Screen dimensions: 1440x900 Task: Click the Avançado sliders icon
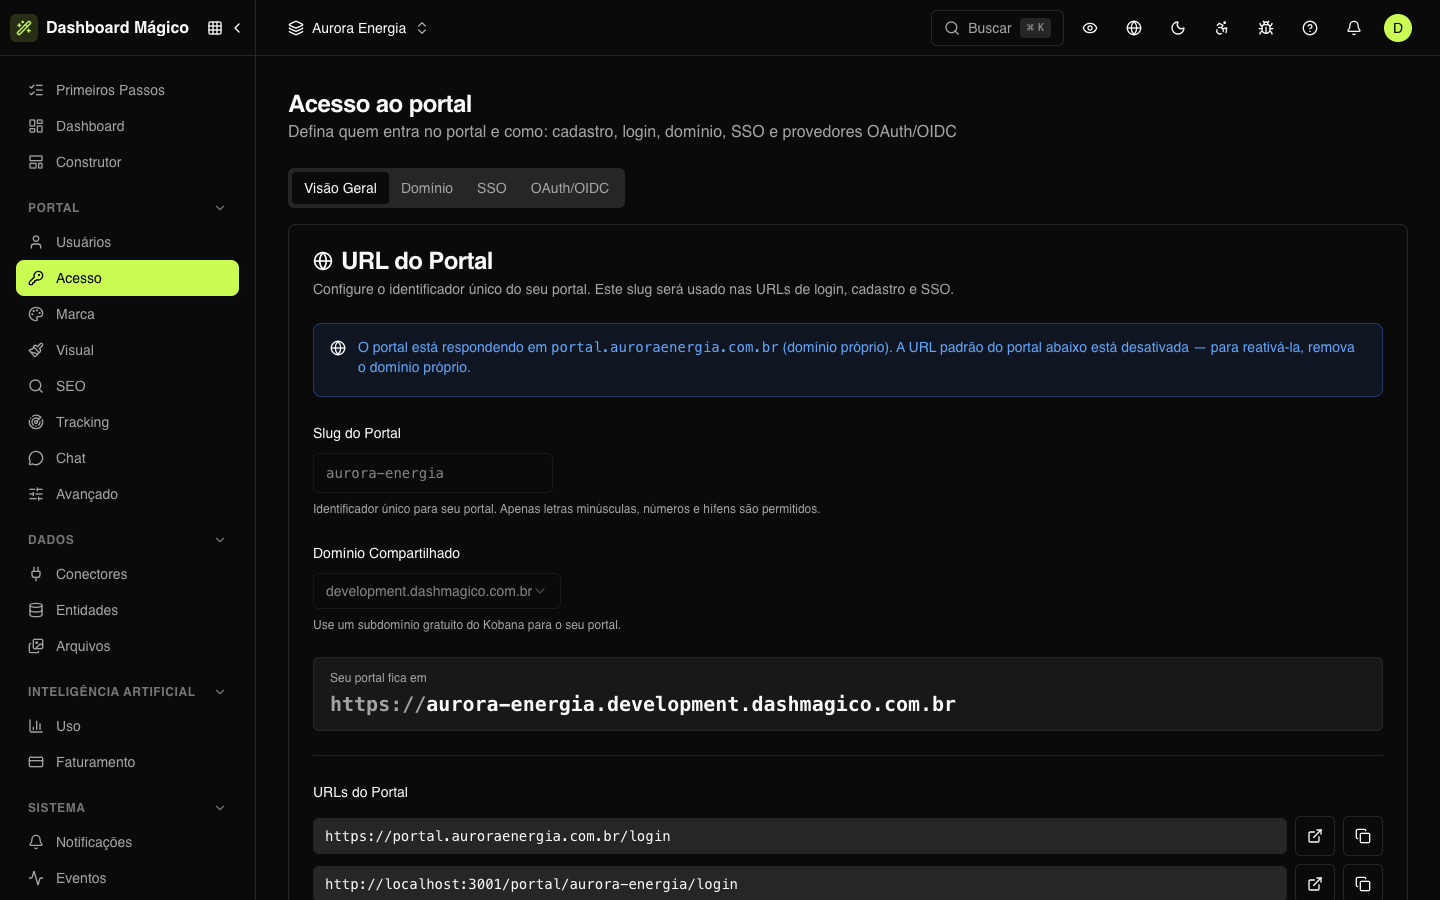click(36, 494)
